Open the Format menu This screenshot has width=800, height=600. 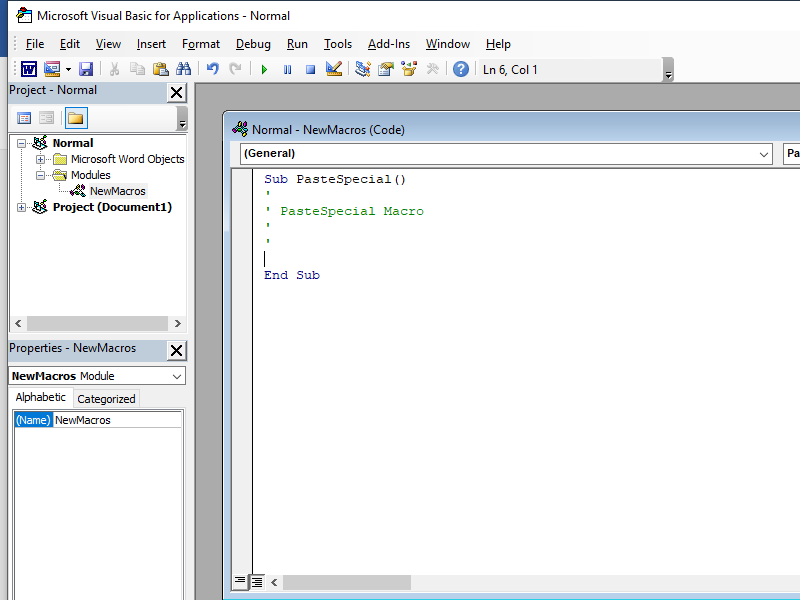coord(201,44)
